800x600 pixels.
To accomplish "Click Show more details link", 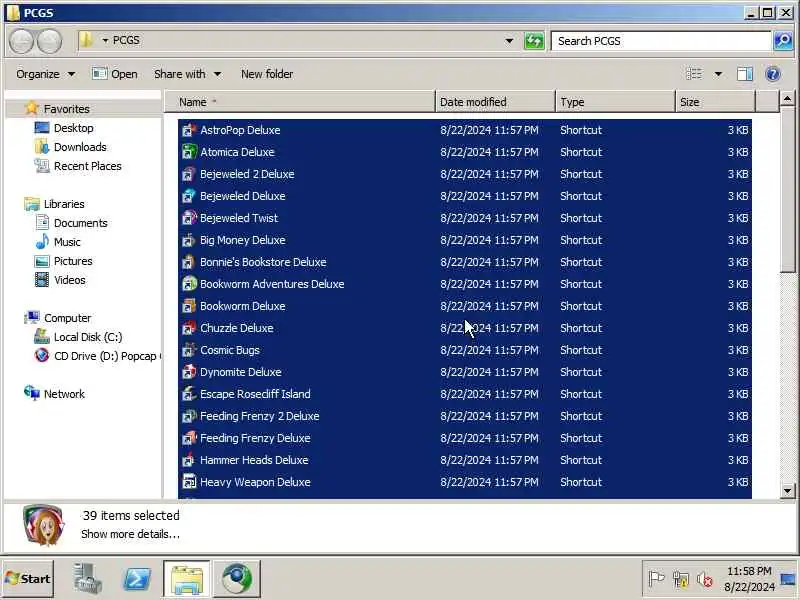I will [130, 534].
